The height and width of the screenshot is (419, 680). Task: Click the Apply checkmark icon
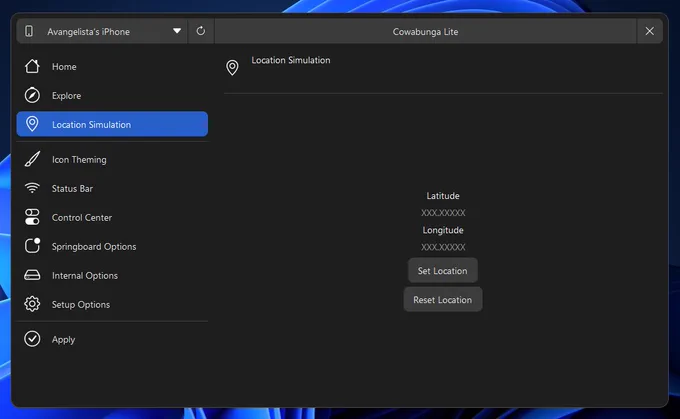(x=32, y=339)
